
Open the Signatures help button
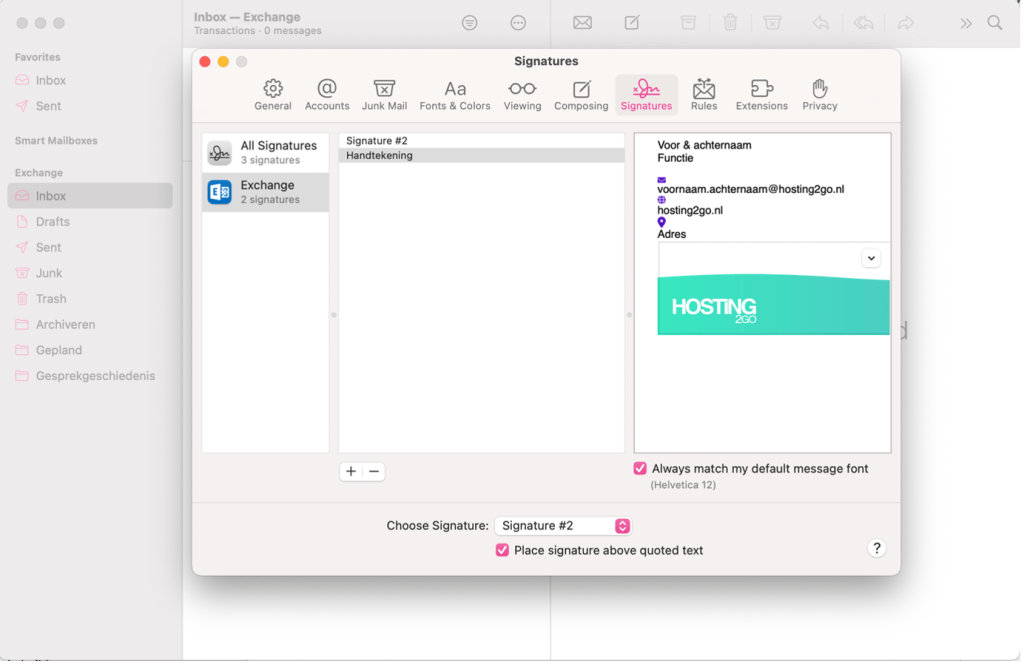point(876,548)
